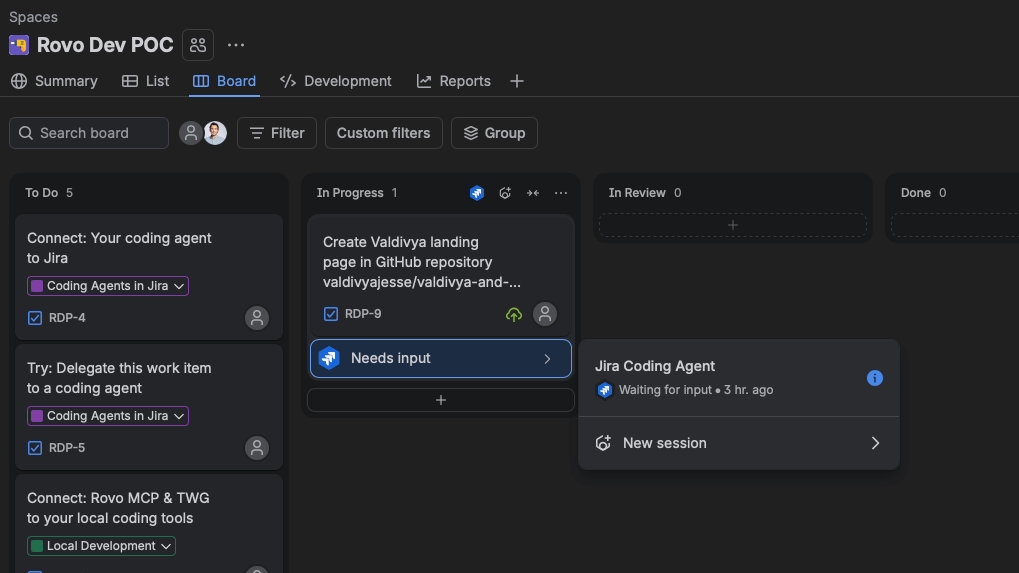1019x573 pixels.
Task: Click the green Local Development swatch
Action: click(x=37, y=546)
